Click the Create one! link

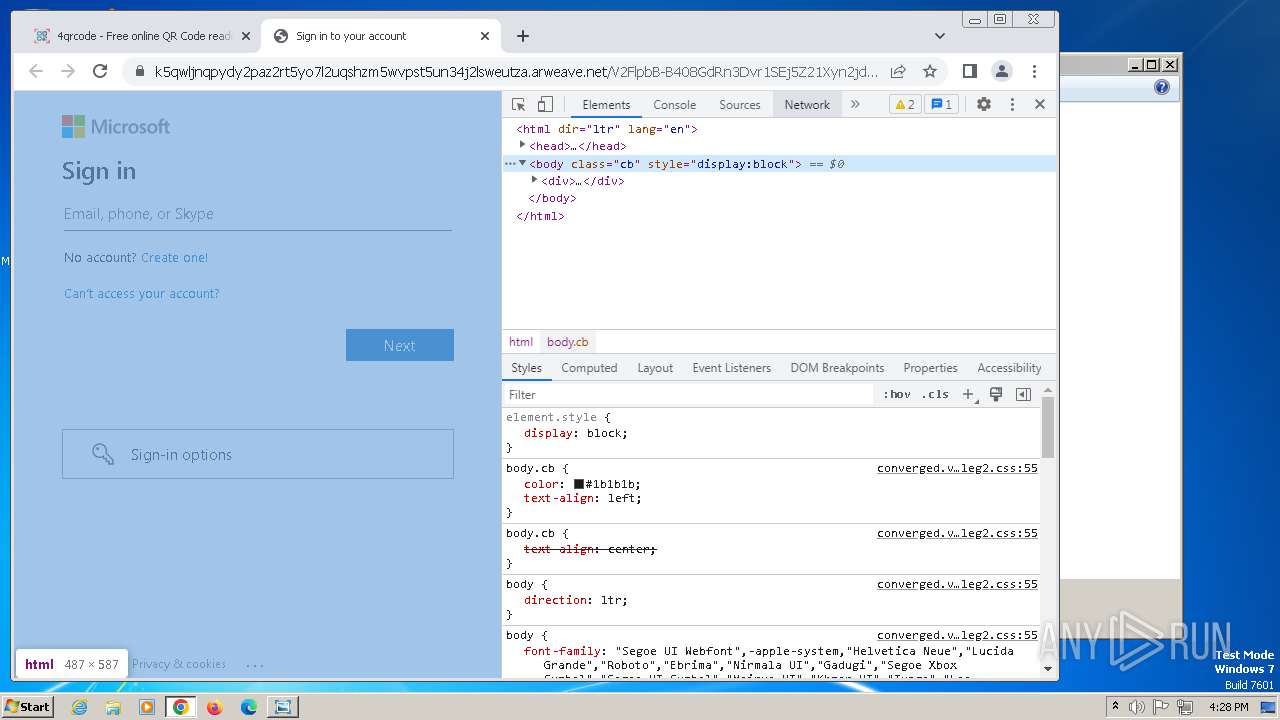[x=174, y=257]
